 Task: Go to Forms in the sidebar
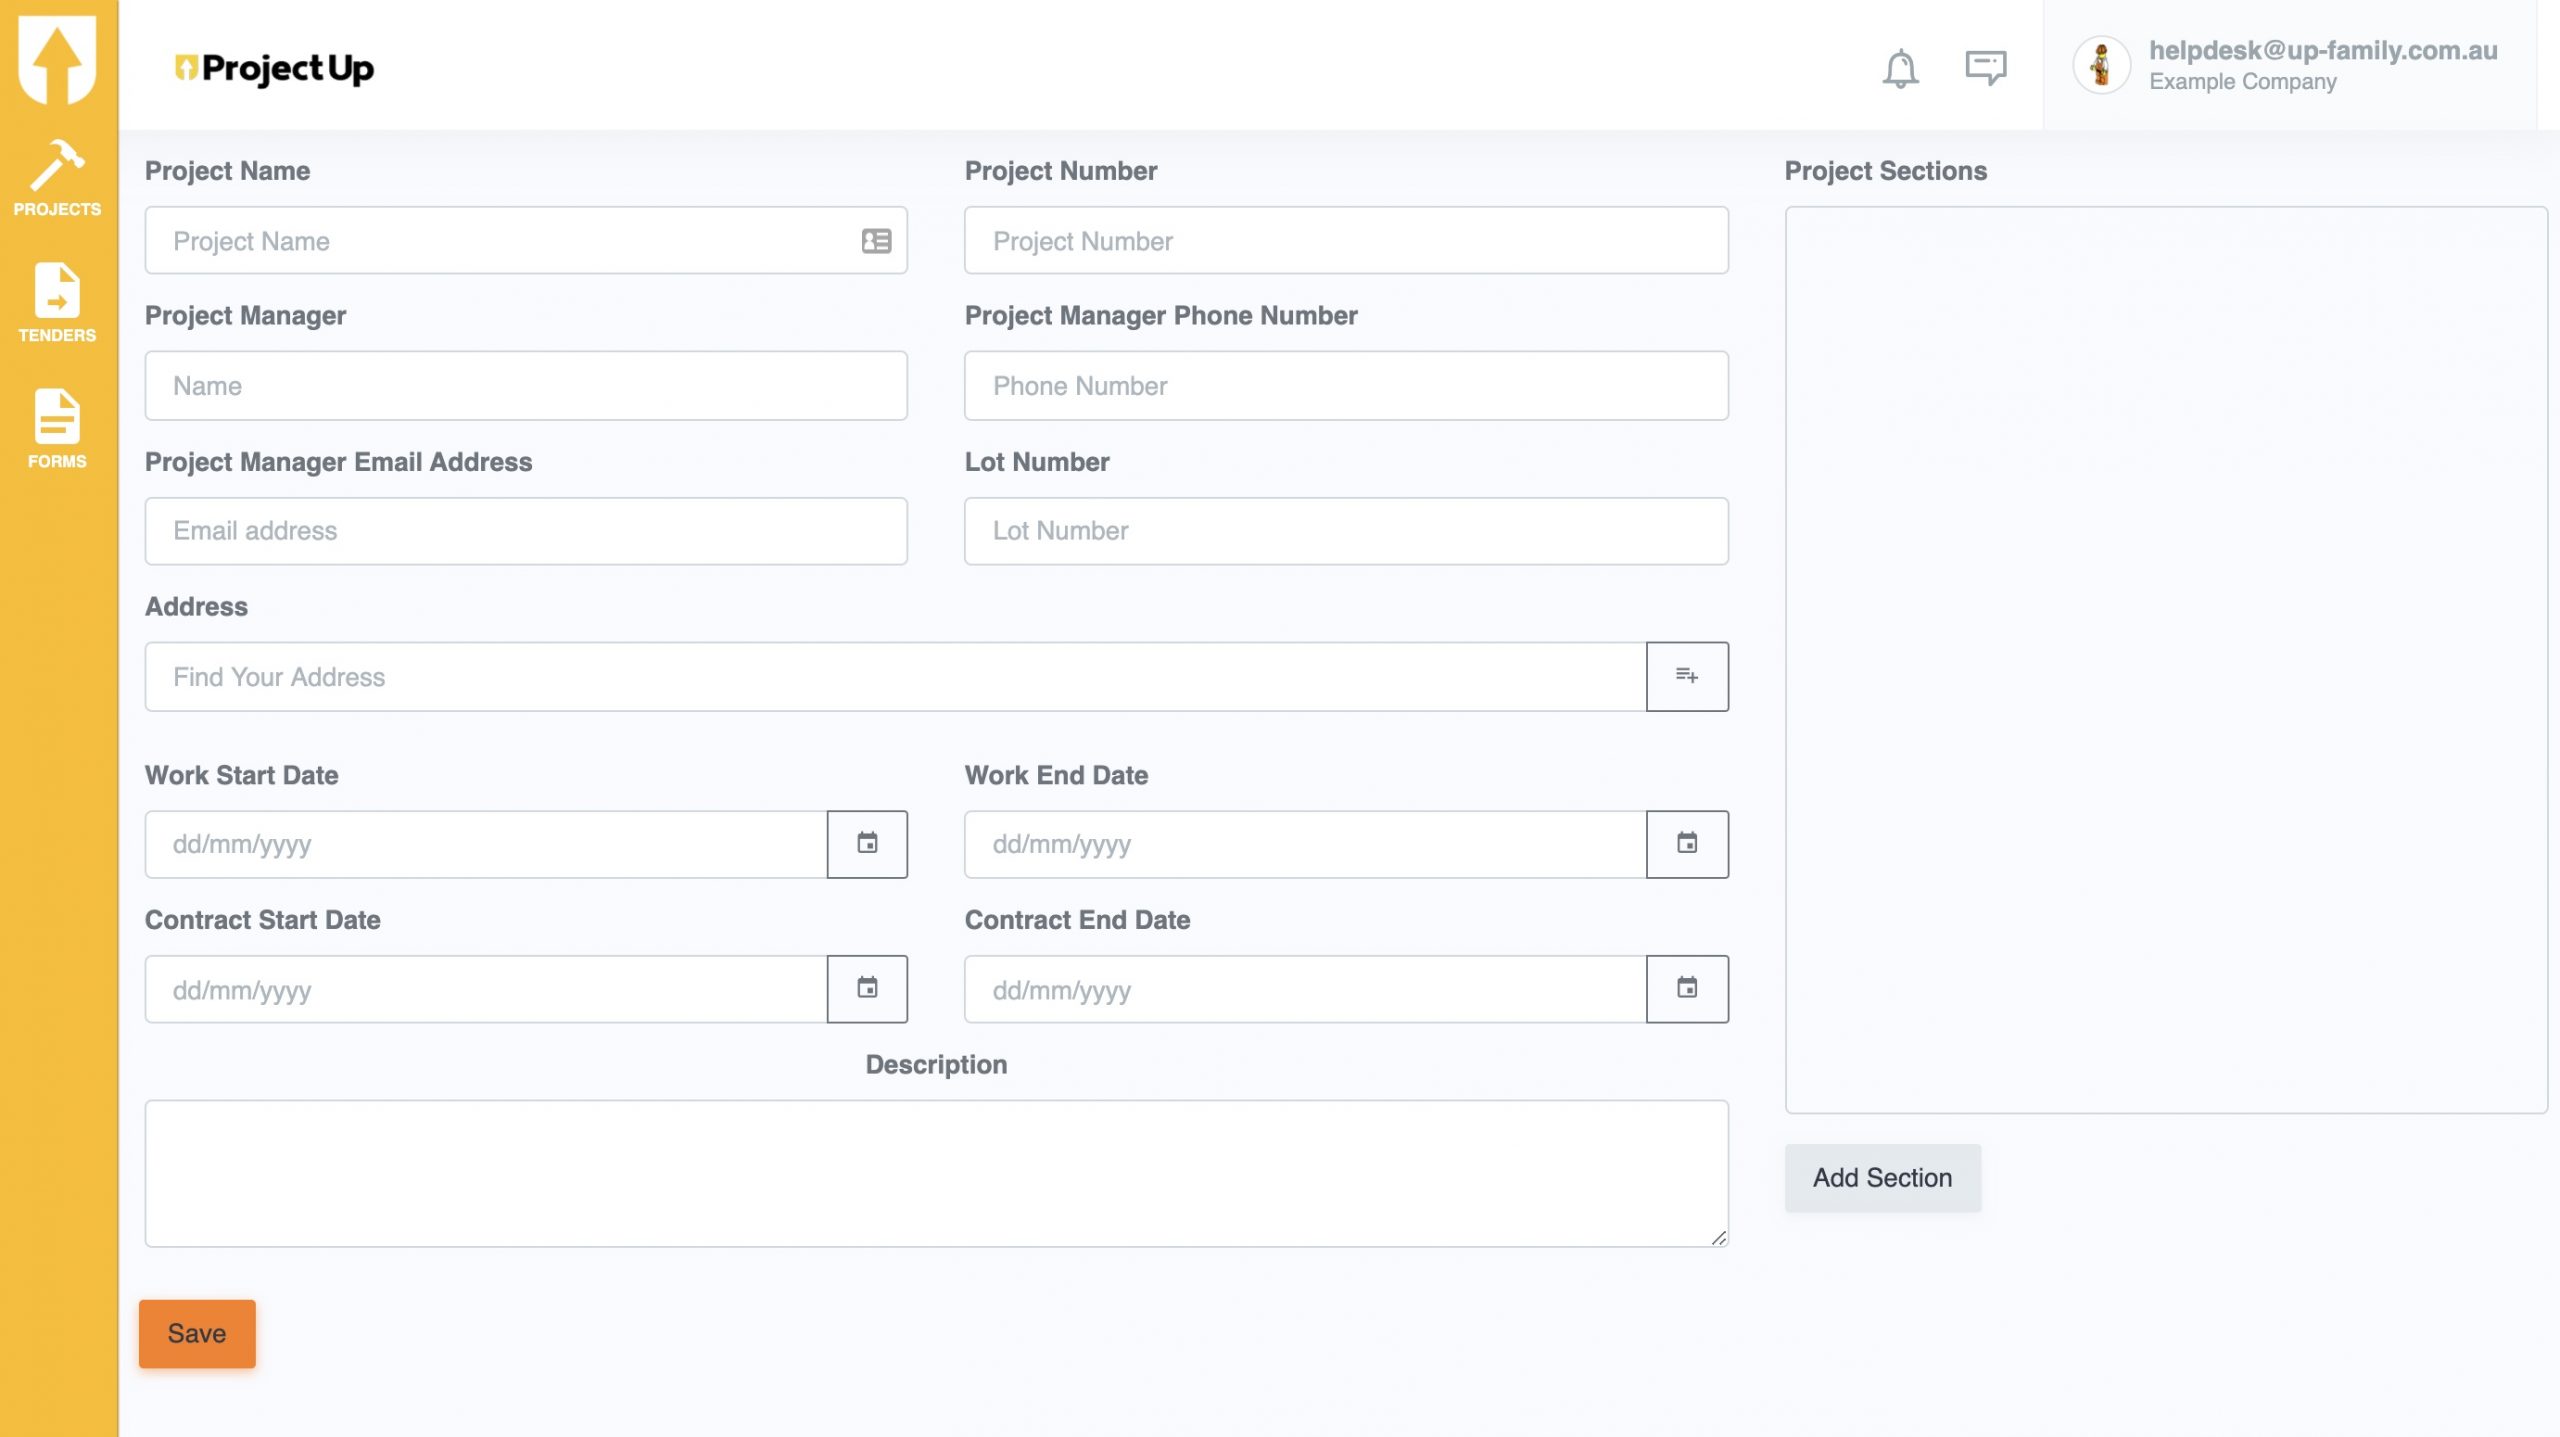(x=57, y=430)
